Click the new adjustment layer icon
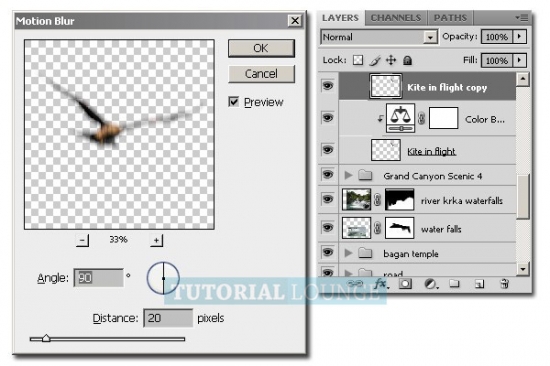The width and height of the screenshot is (550, 366). (430, 284)
